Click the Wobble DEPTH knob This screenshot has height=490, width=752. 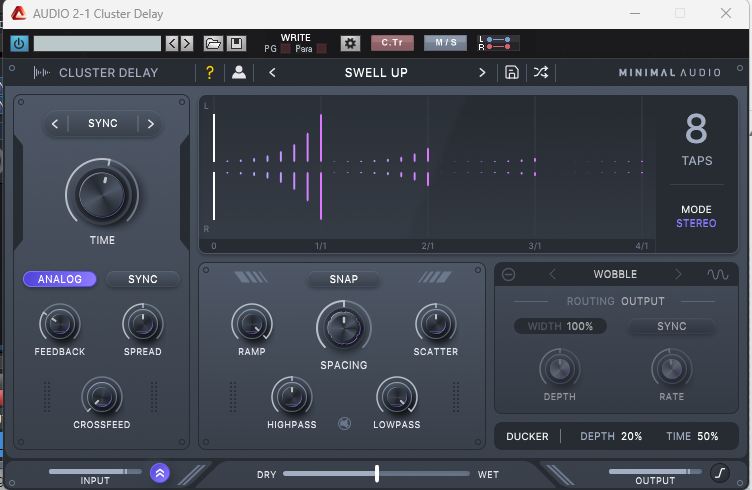[x=560, y=369]
